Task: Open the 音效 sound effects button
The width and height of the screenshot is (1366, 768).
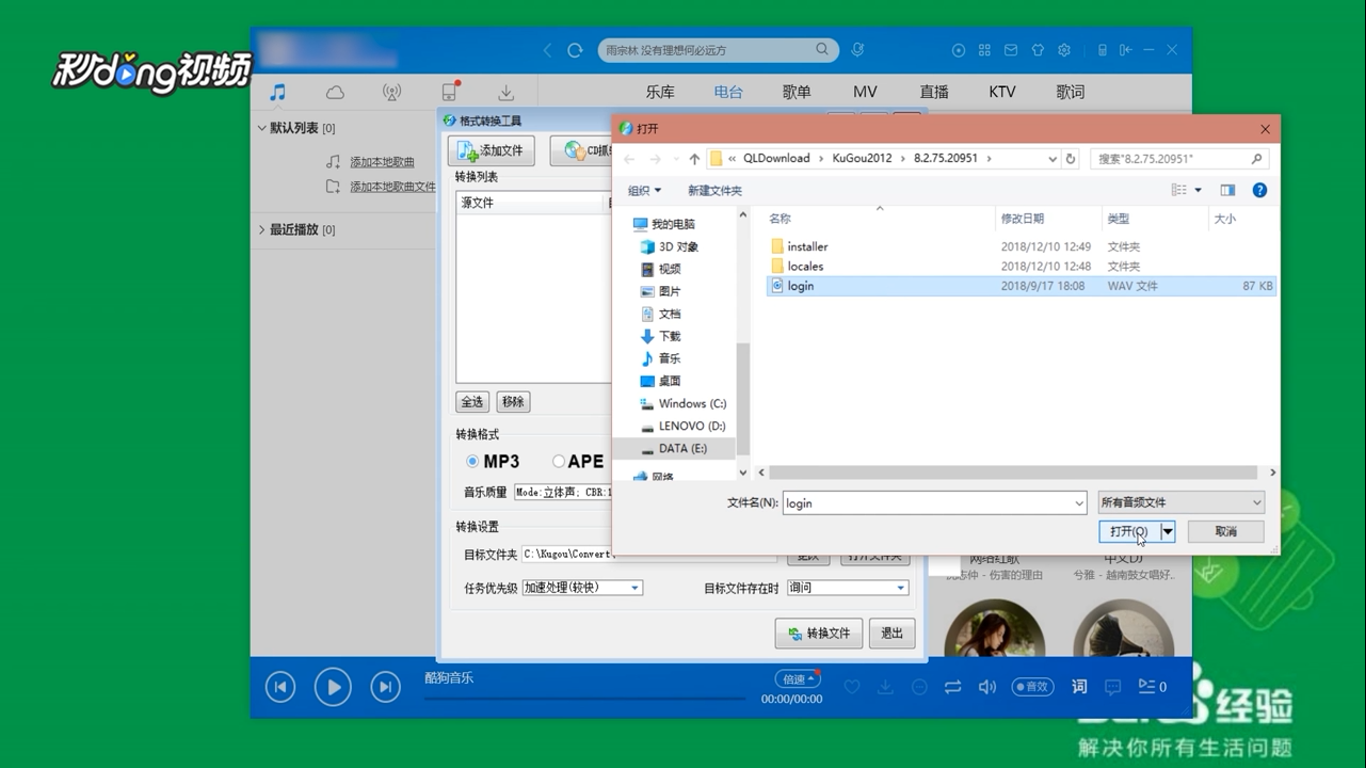Action: coord(1033,687)
